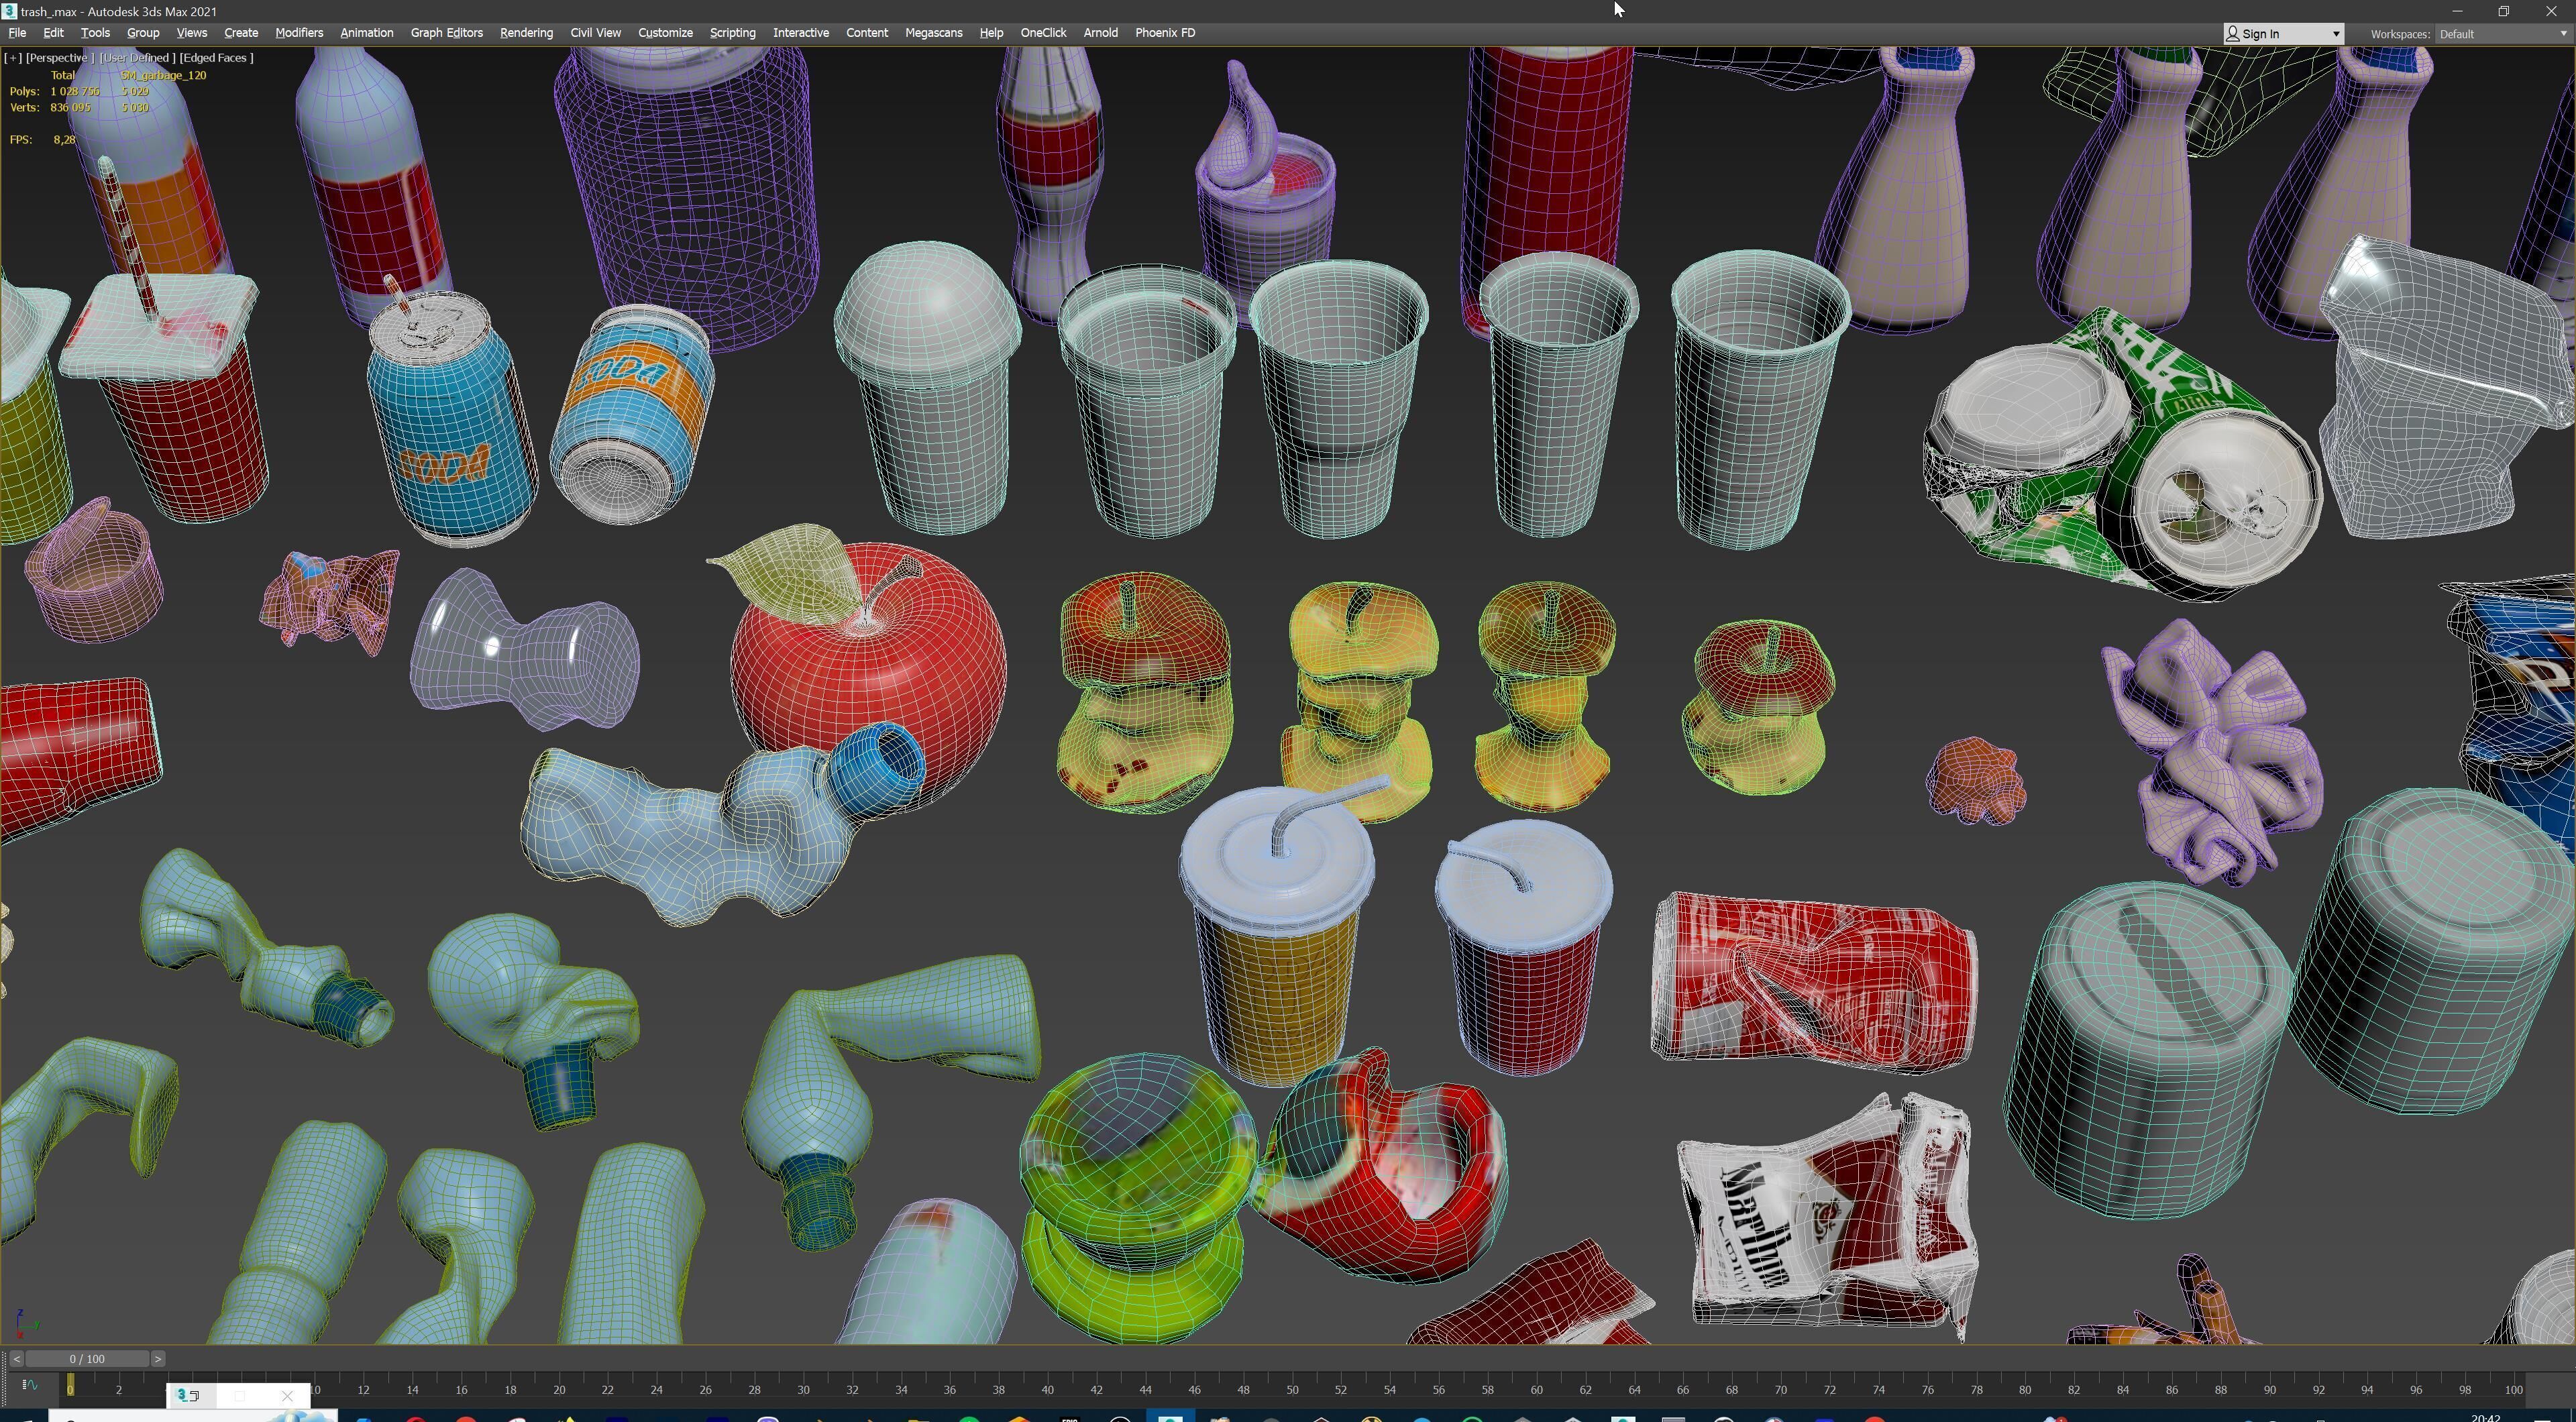Open the Arnold menu
The image size is (2576, 1422).
tap(1100, 33)
